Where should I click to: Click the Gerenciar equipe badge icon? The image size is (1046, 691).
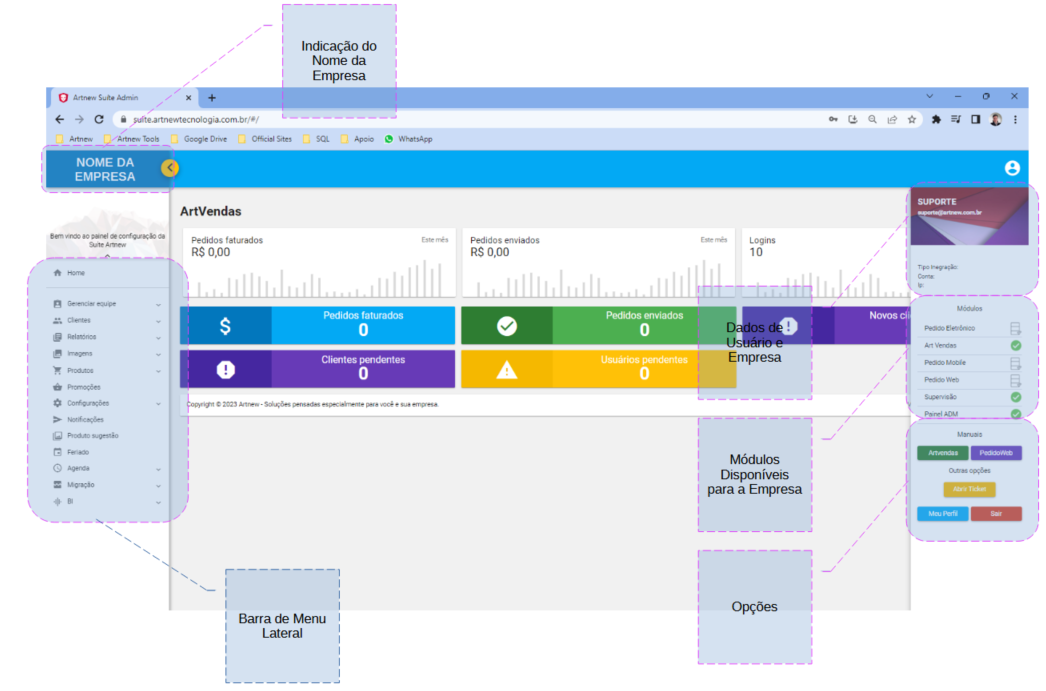(x=57, y=303)
